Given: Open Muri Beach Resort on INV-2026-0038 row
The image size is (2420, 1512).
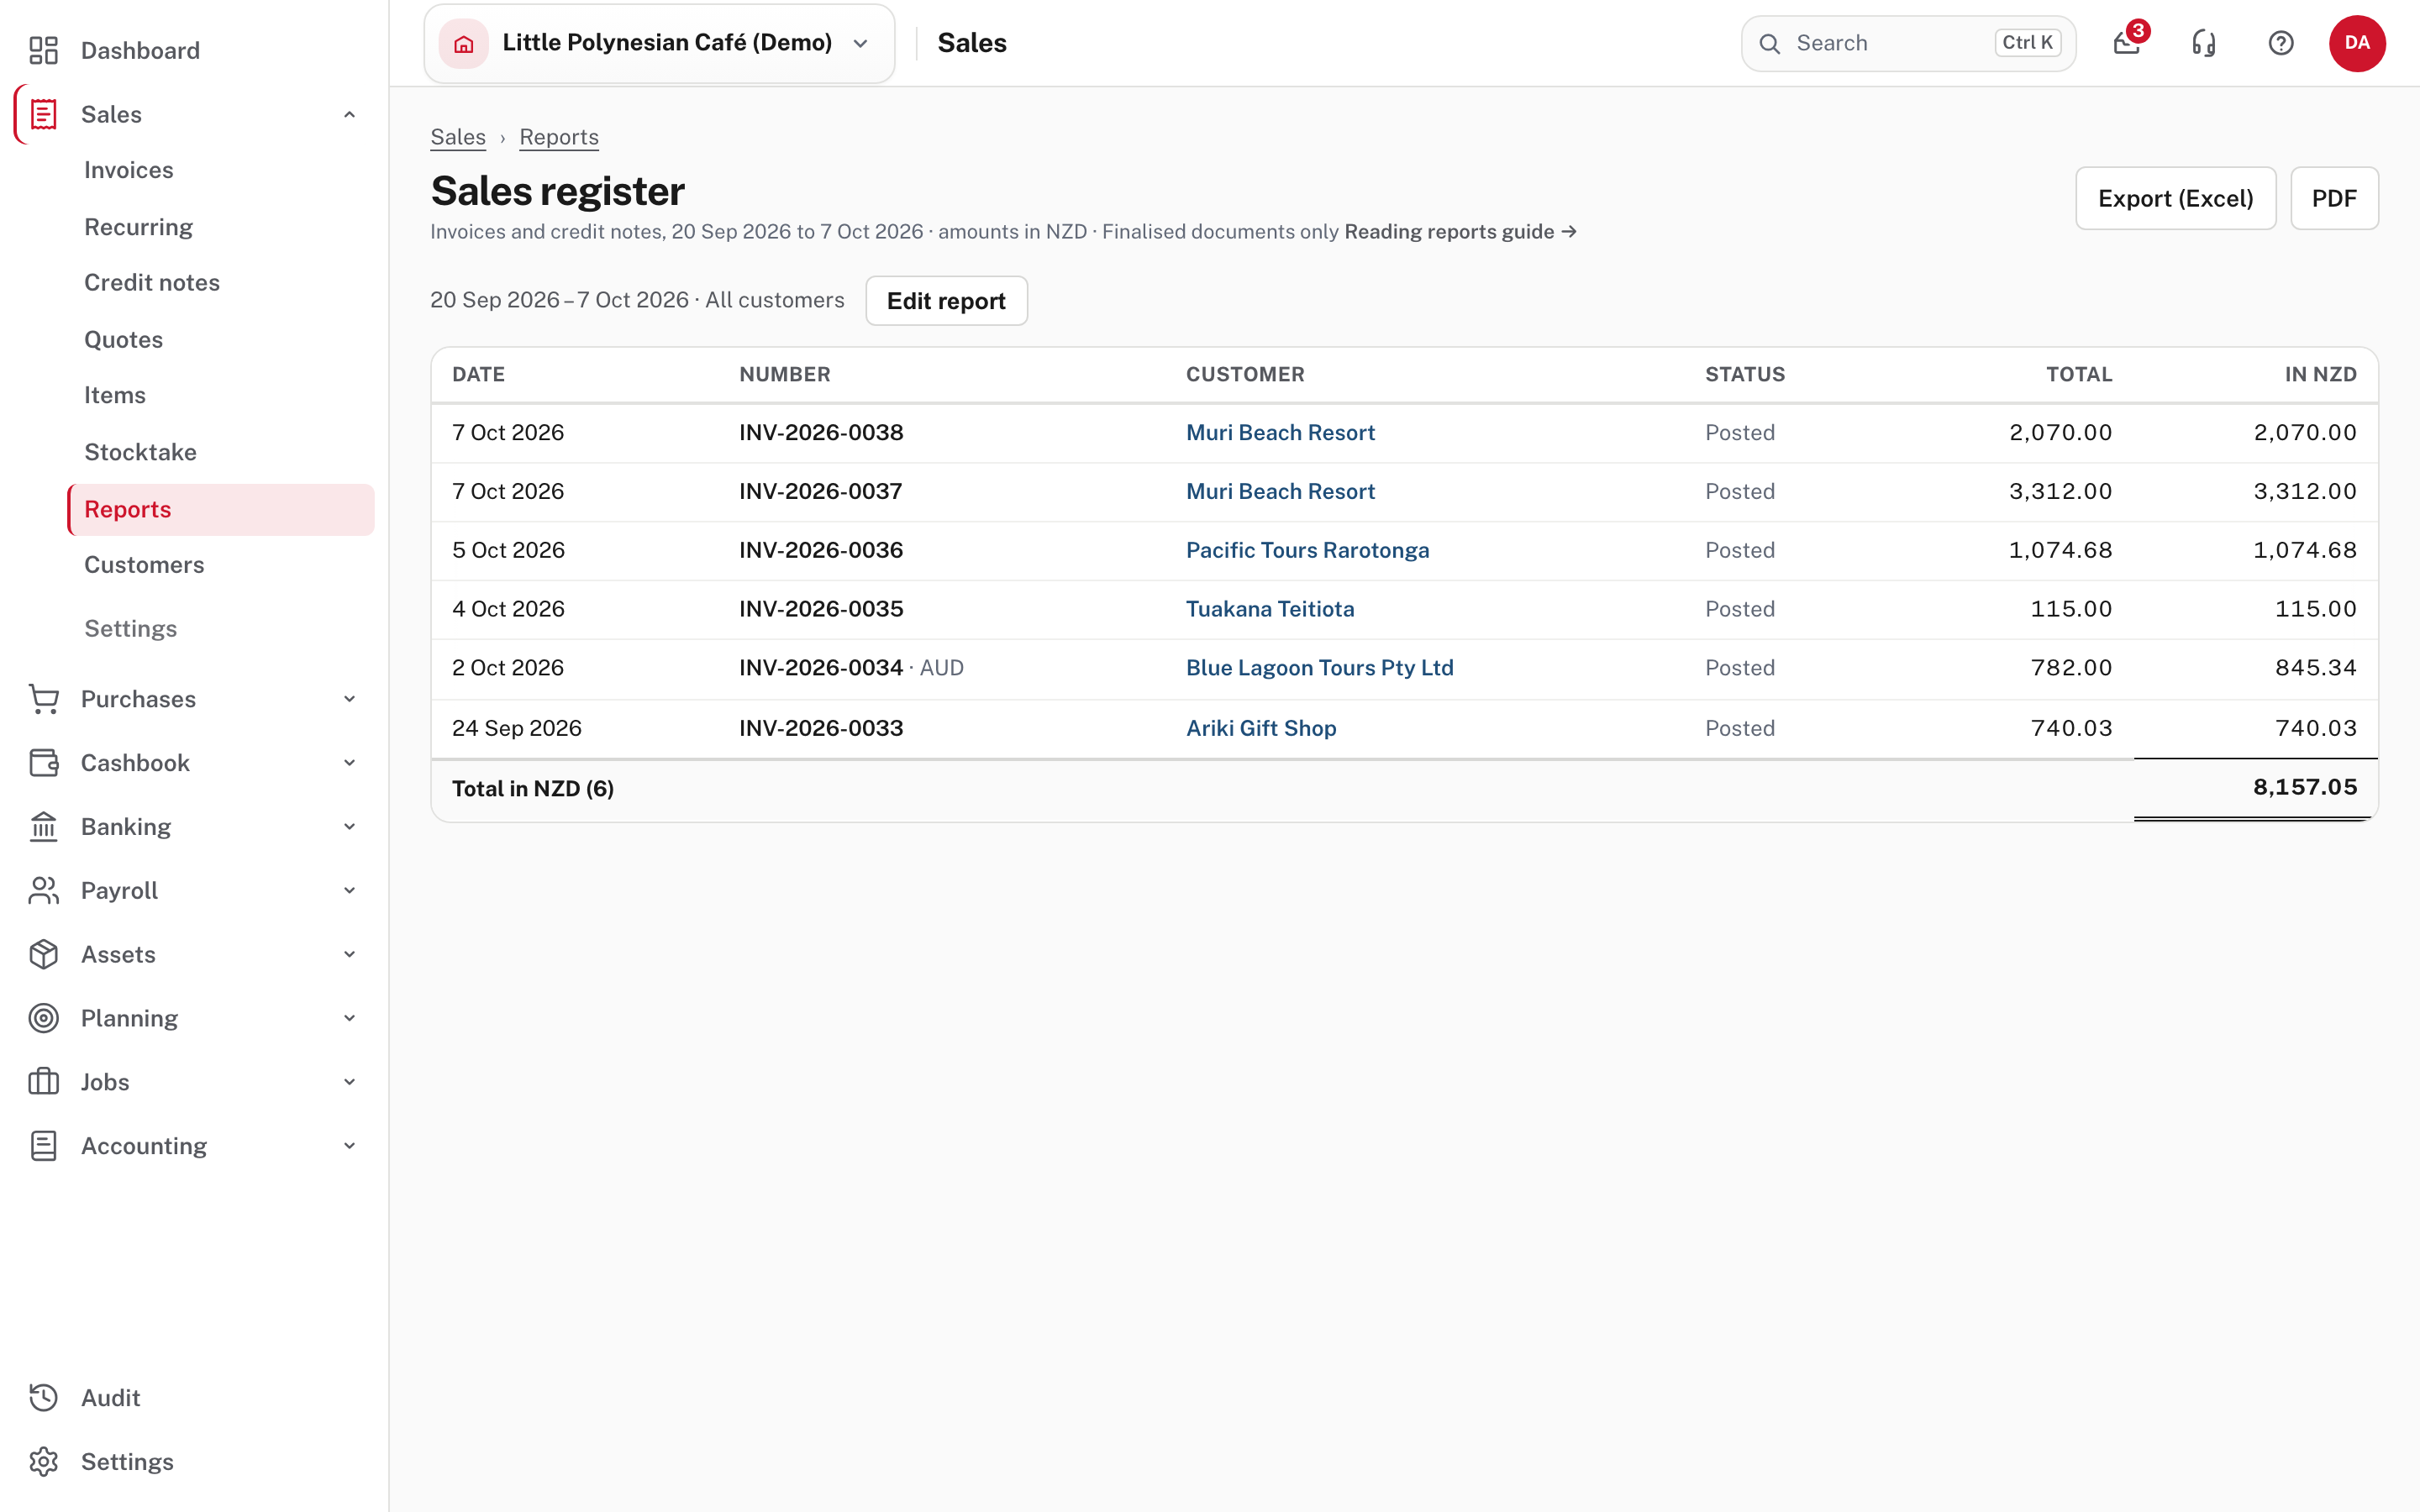Looking at the screenshot, I should coord(1280,433).
